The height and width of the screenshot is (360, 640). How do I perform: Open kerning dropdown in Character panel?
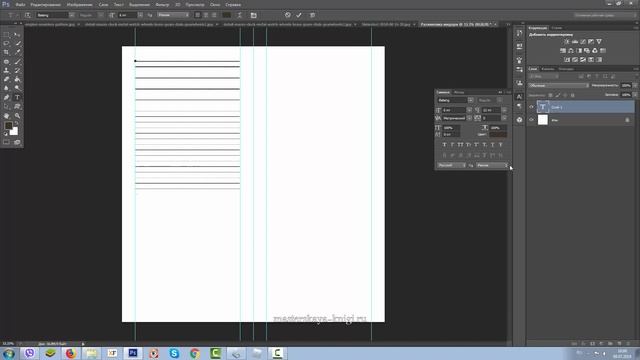[469, 118]
